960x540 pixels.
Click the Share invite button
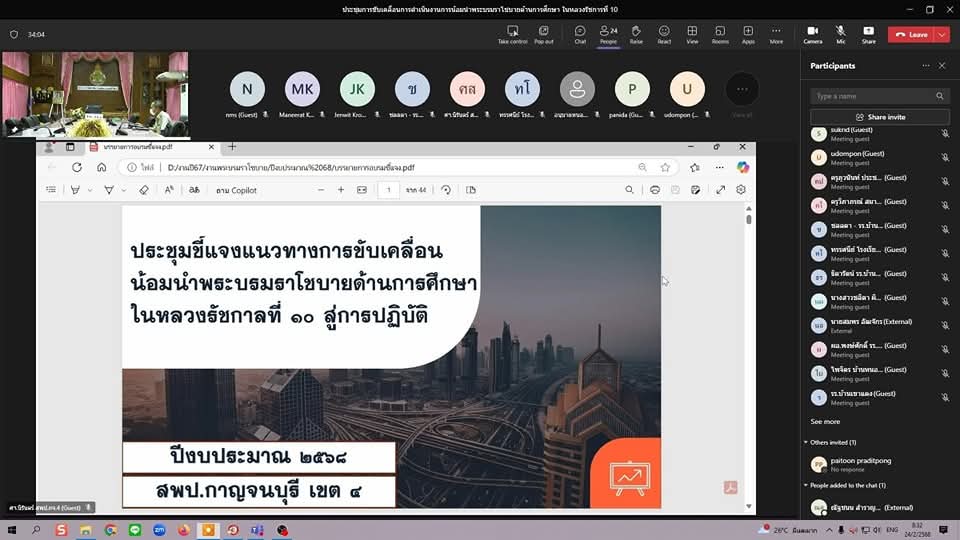coord(880,117)
